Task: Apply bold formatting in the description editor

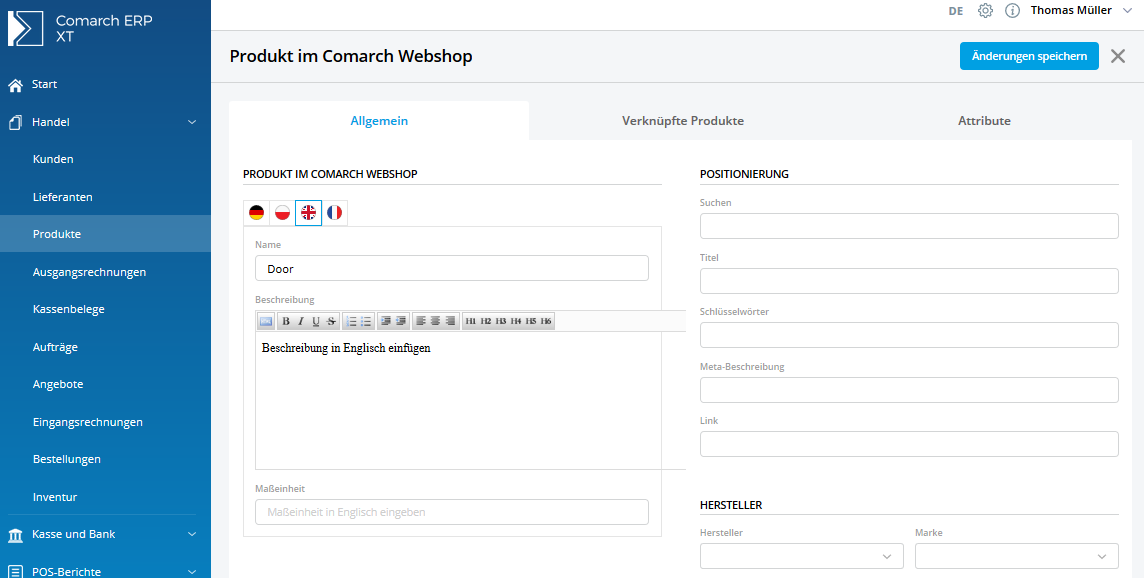Action: pyautogui.click(x=286, y=321)
